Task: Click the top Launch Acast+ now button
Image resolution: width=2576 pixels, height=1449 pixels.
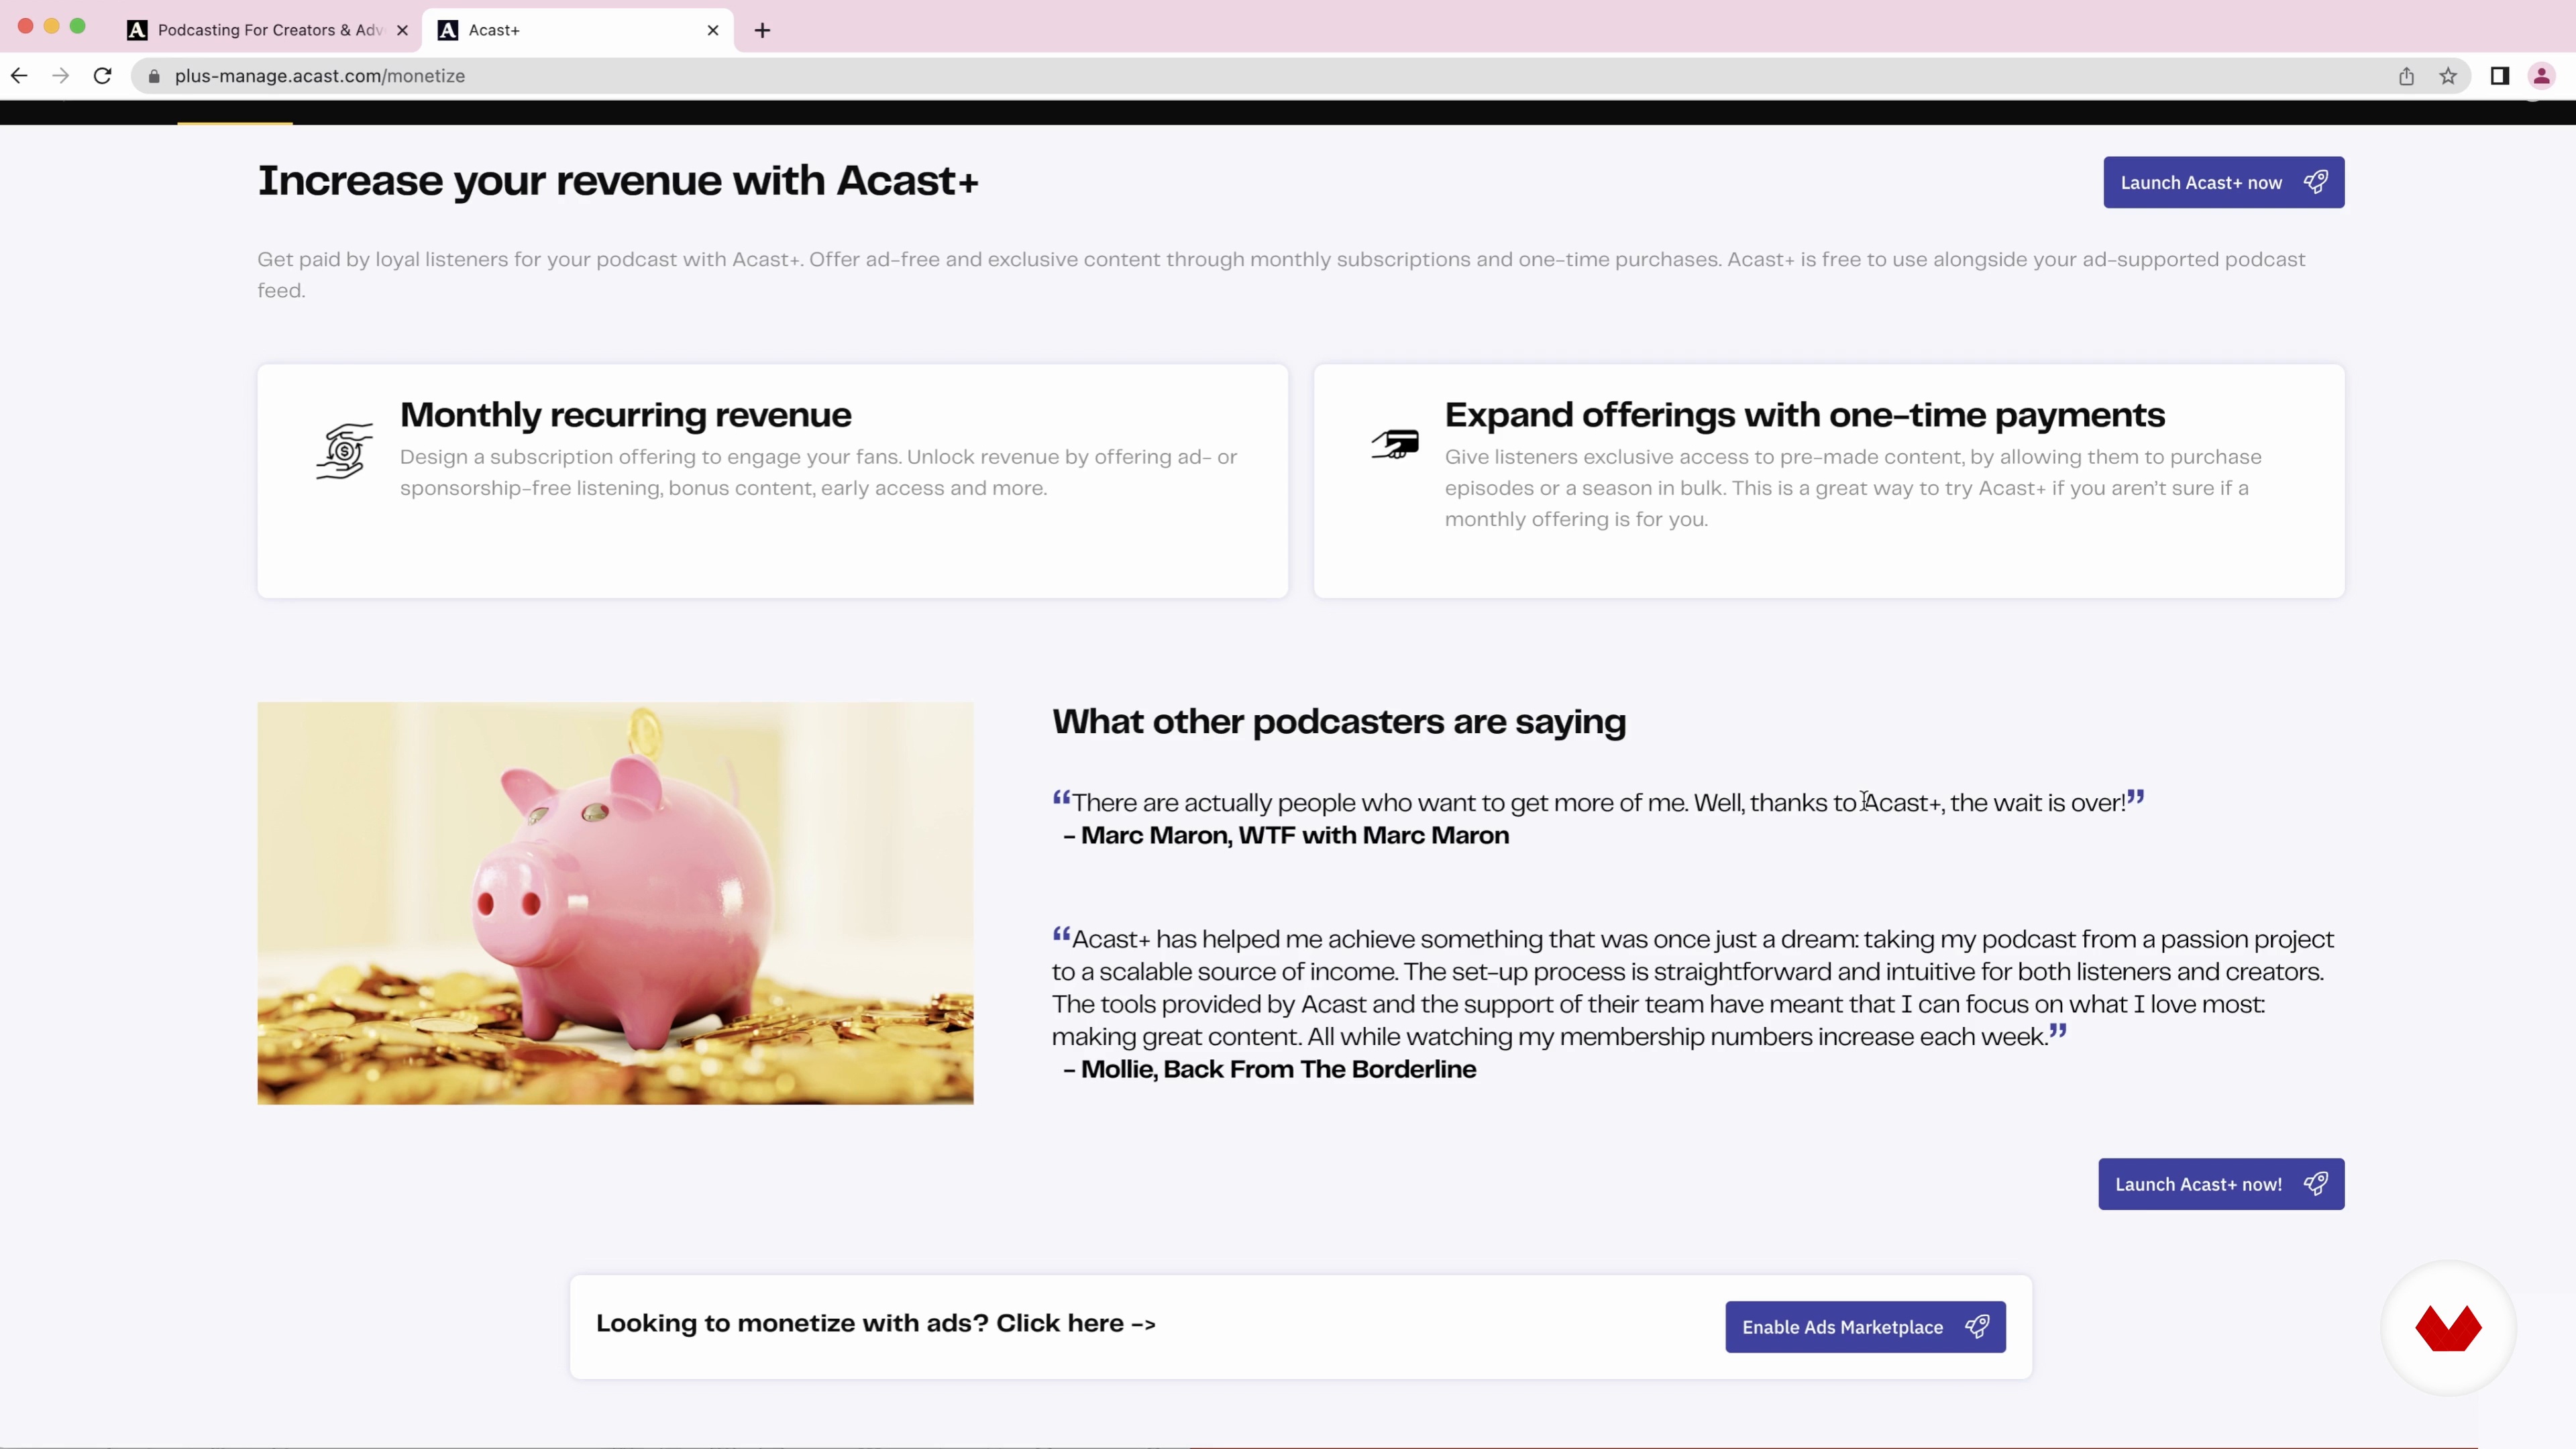Action: (x=2223, y=182)
